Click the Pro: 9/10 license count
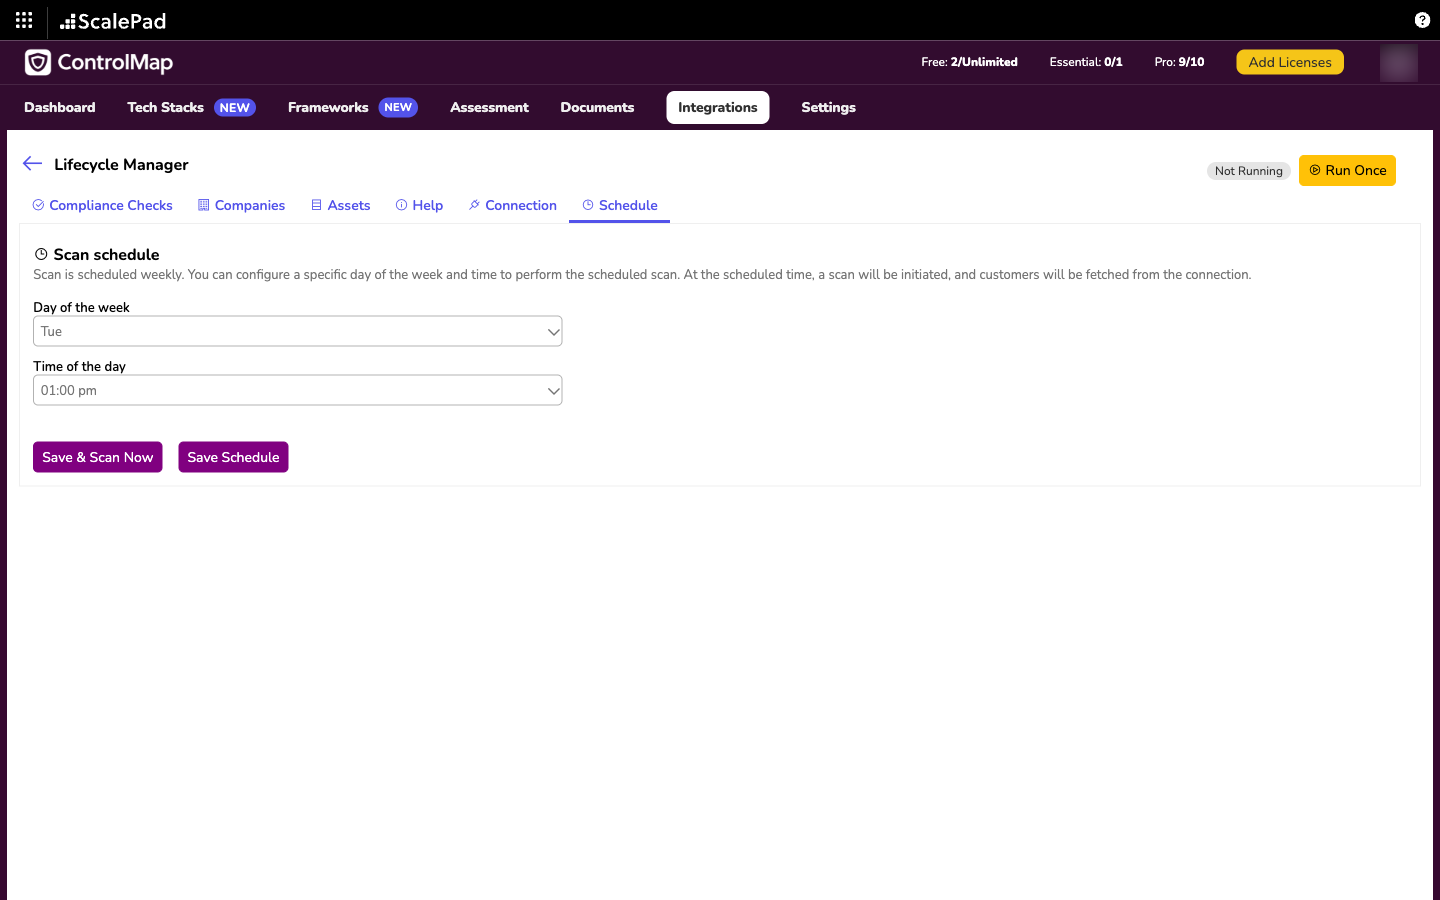Viewport: 1440px width, 900px height. (x=1179, y=62)
